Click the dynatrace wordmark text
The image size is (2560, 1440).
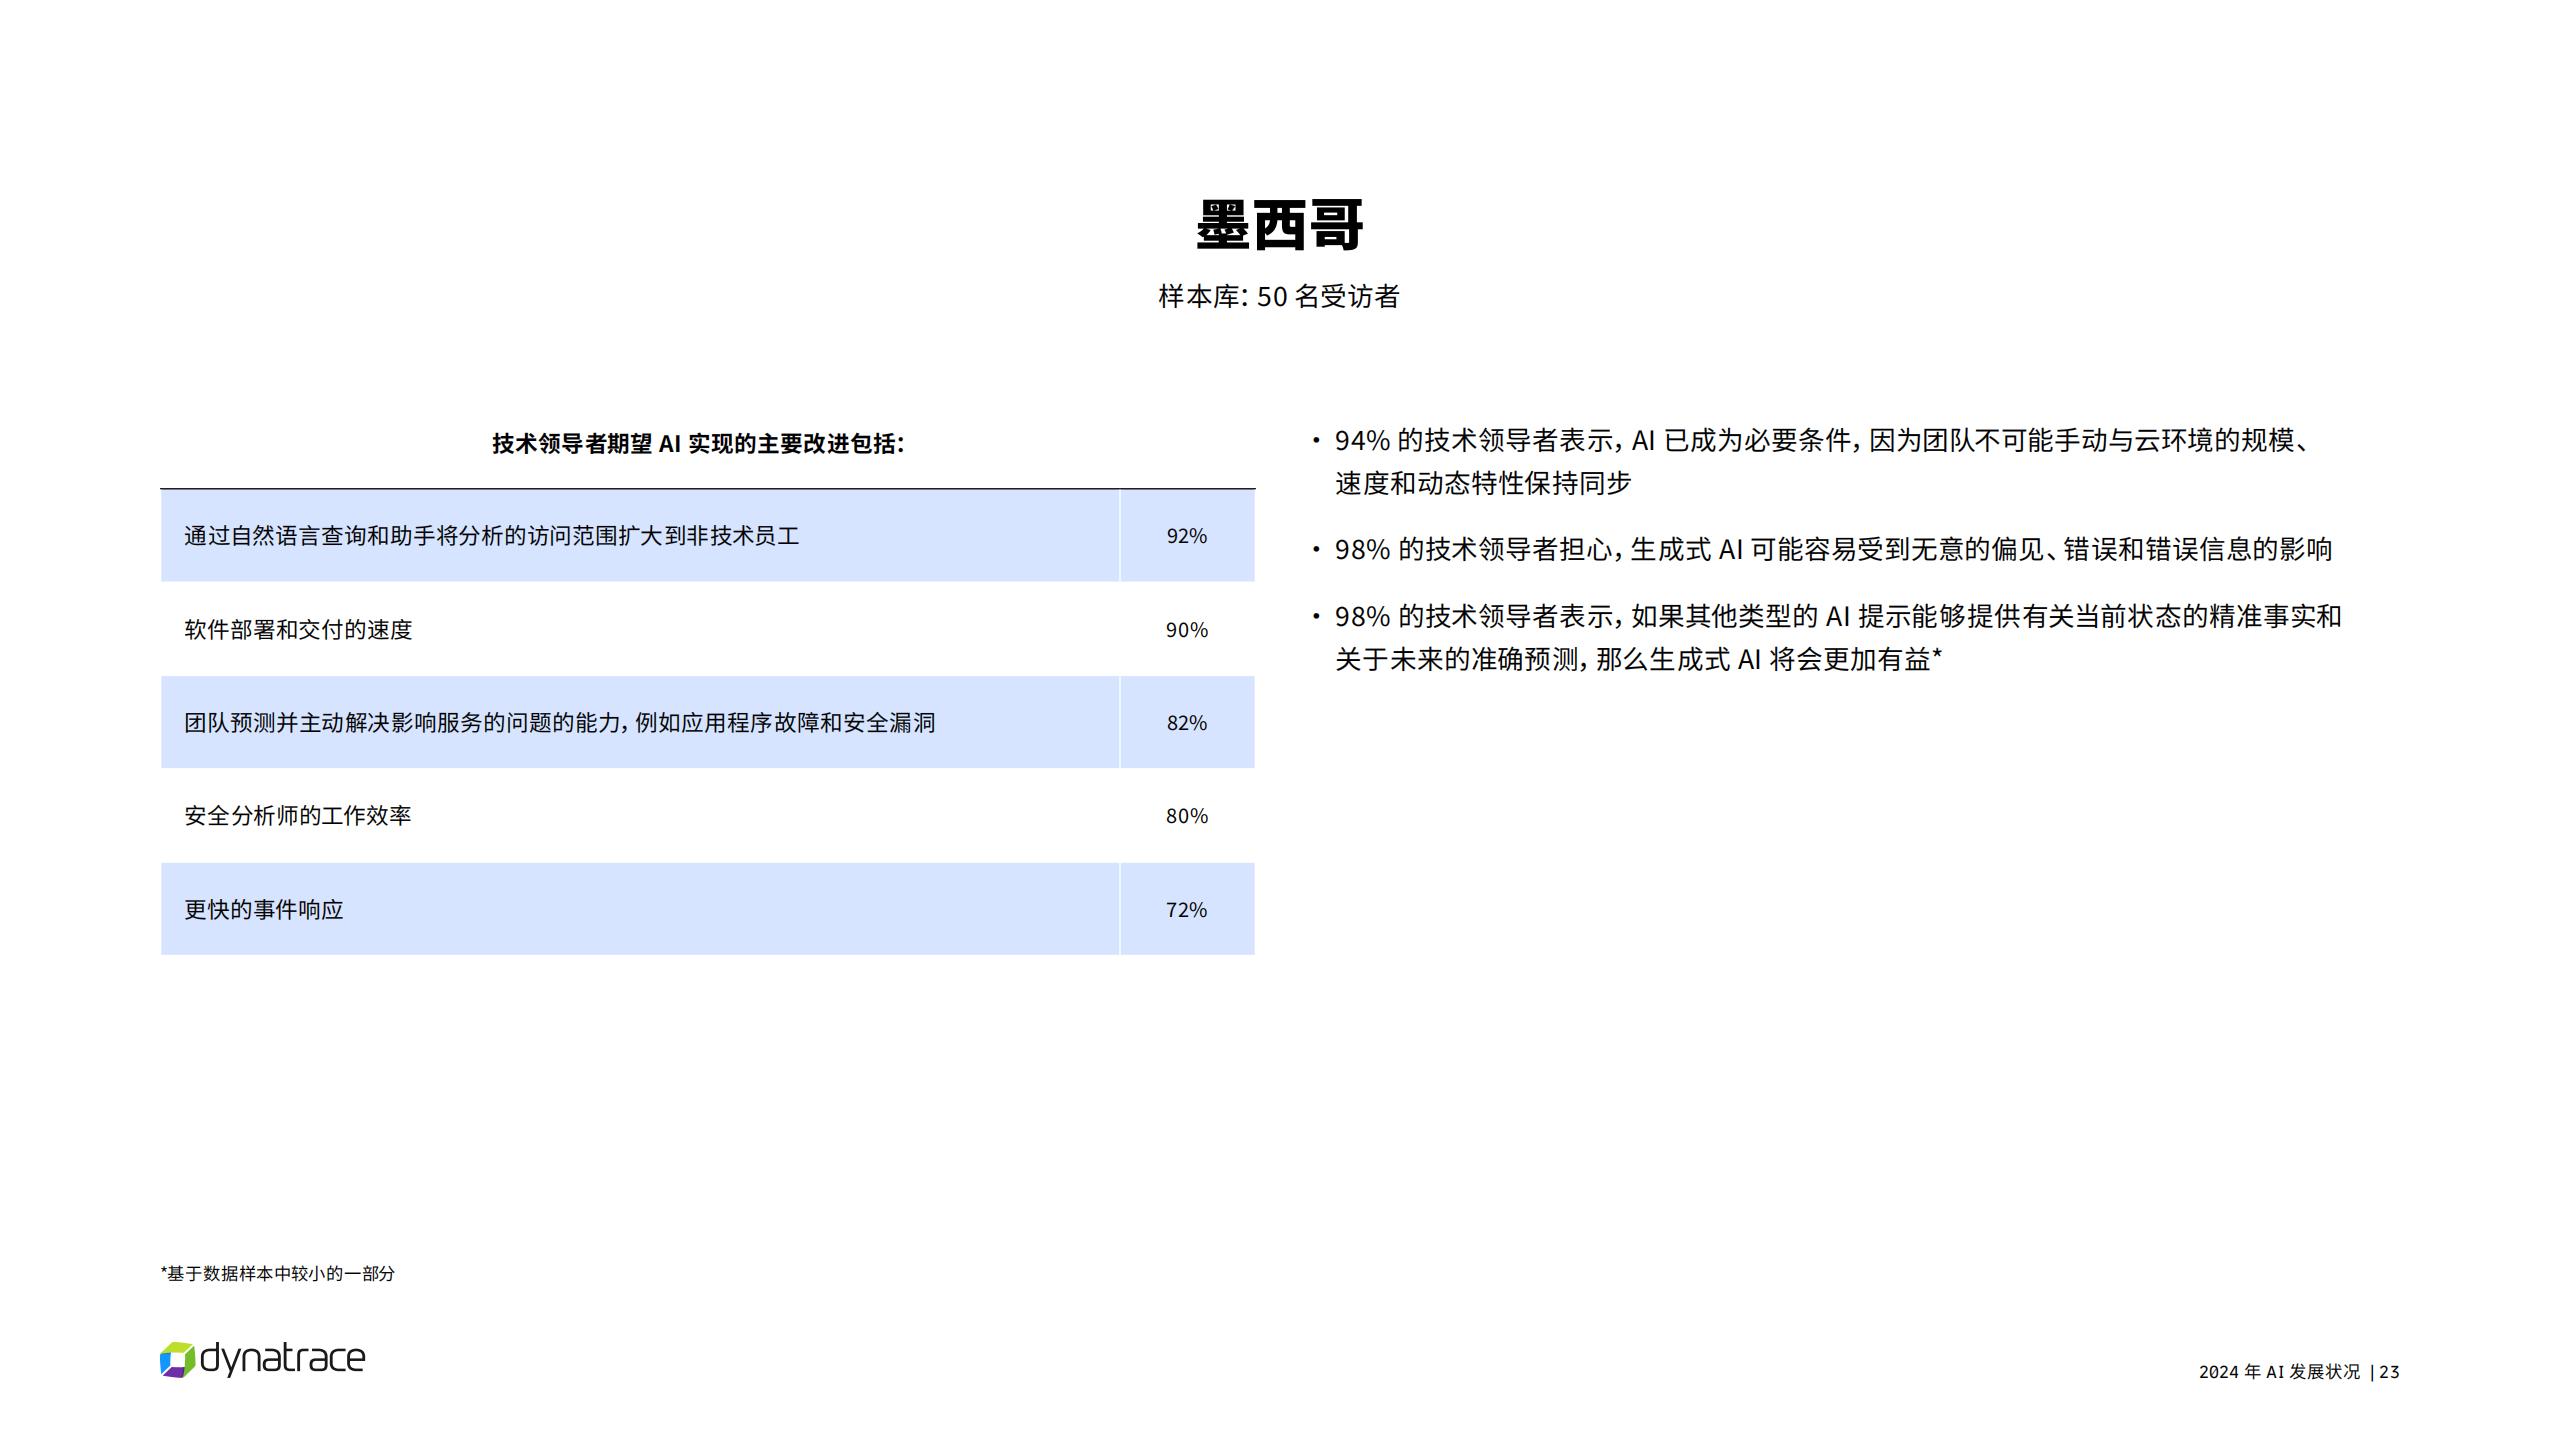(x=283, y=1360)
